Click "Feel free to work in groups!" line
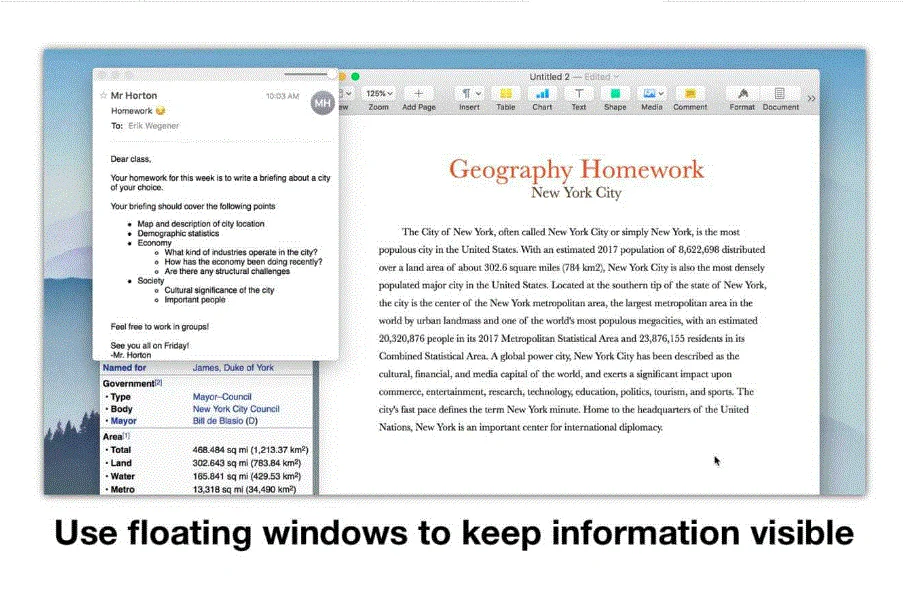Image resolution: width=903 pixels, height=593 pixels. [160, 326]
